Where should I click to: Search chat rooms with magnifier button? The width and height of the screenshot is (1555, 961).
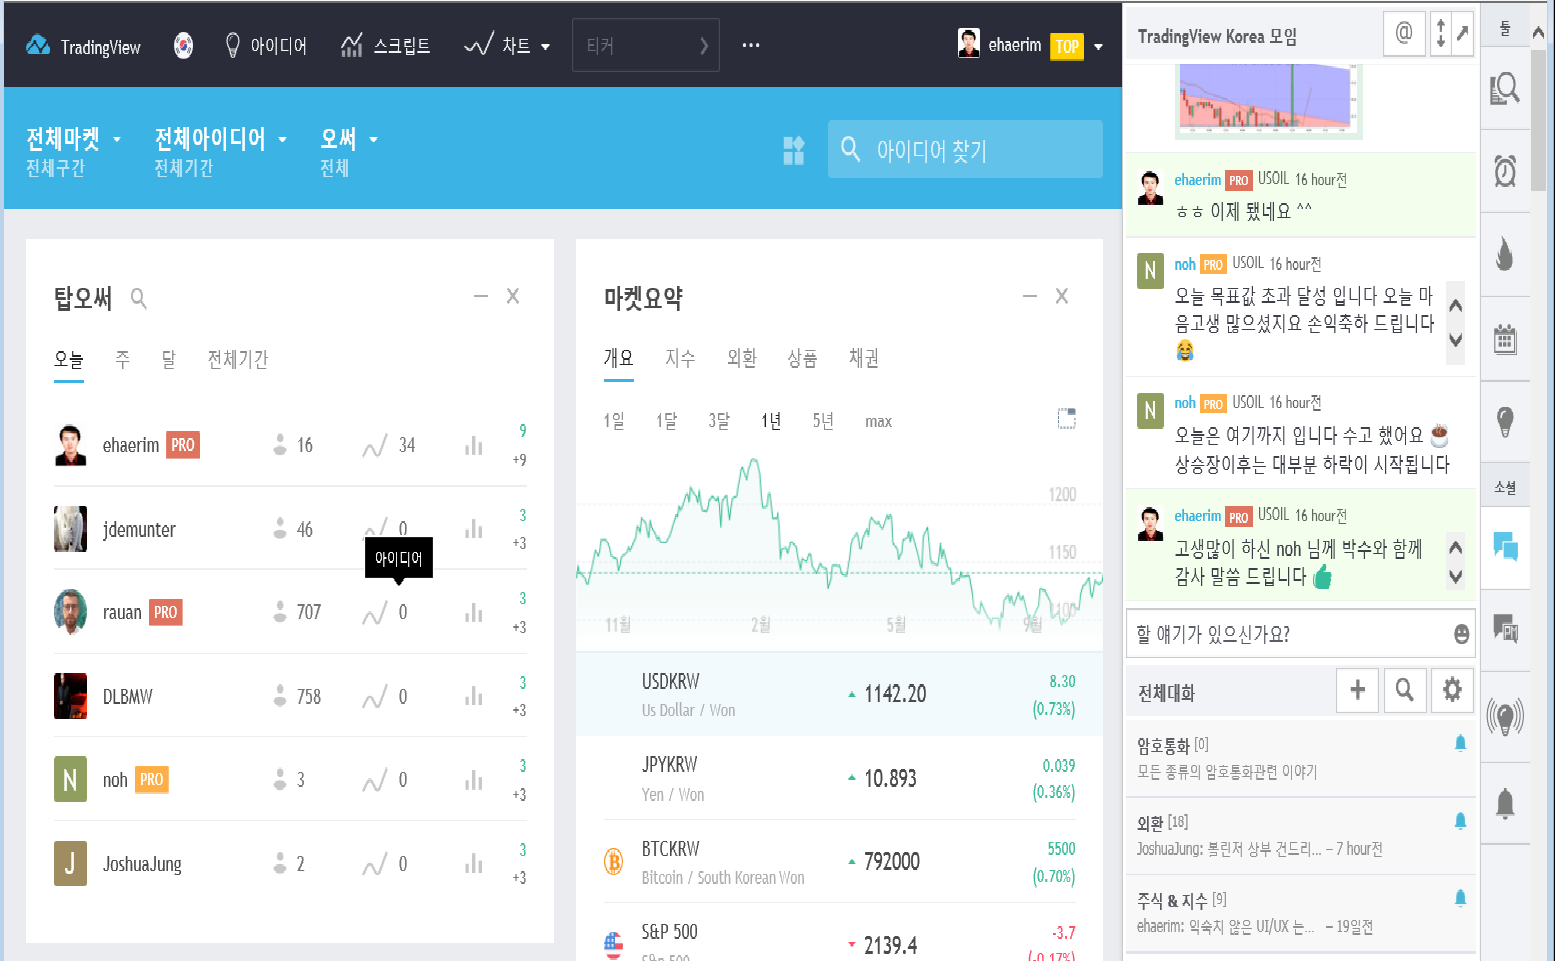1404,690
